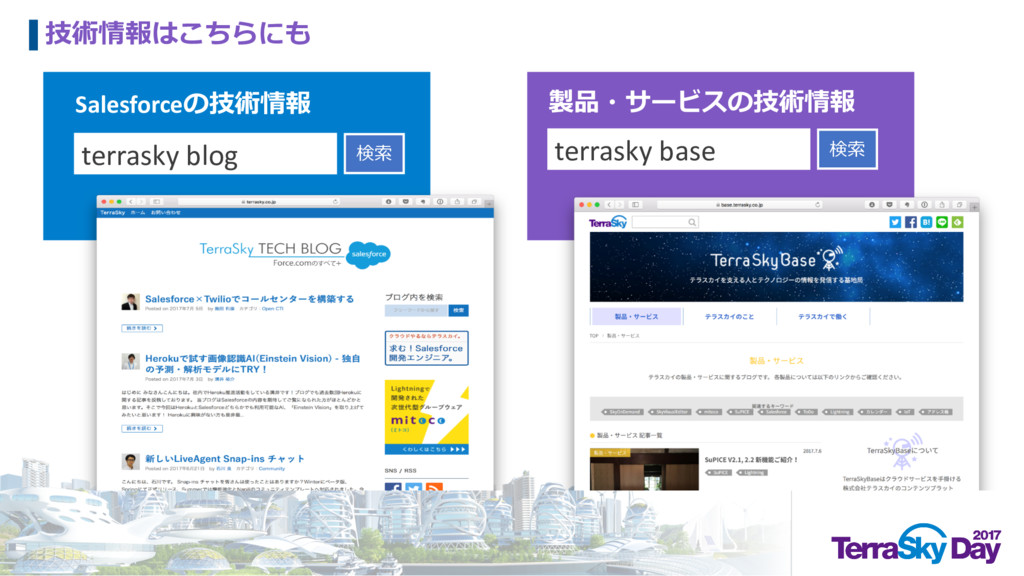The height and width of the screenshot is (576, 1024).
Task: Click the yellow mitoco groupware banner
Action: coord(426,417)
